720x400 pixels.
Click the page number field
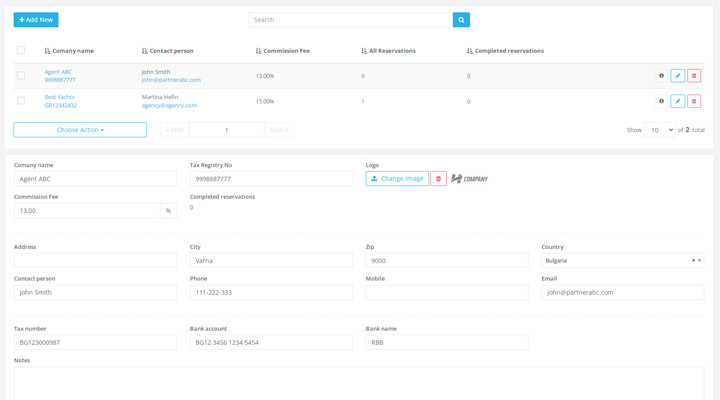click(x=226, y=130)
